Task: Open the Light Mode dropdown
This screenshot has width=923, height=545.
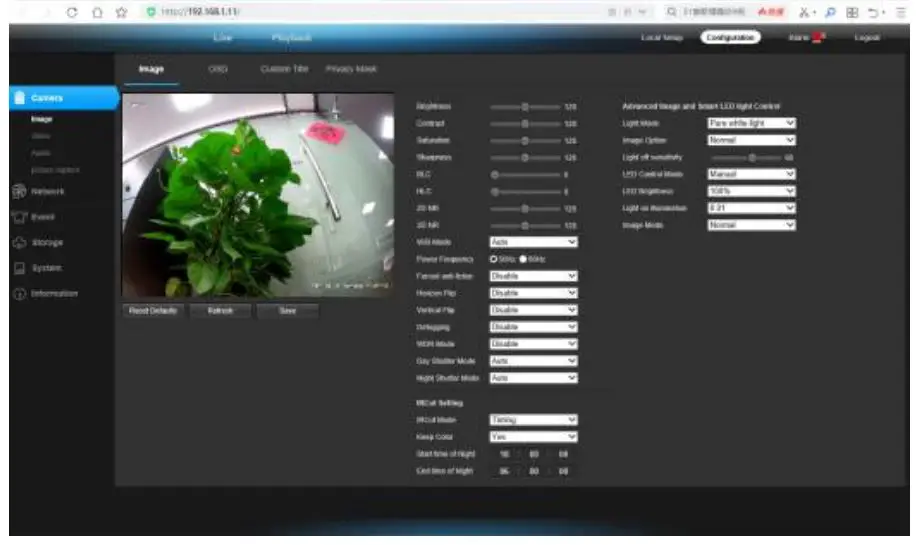Action: point(751,123)
